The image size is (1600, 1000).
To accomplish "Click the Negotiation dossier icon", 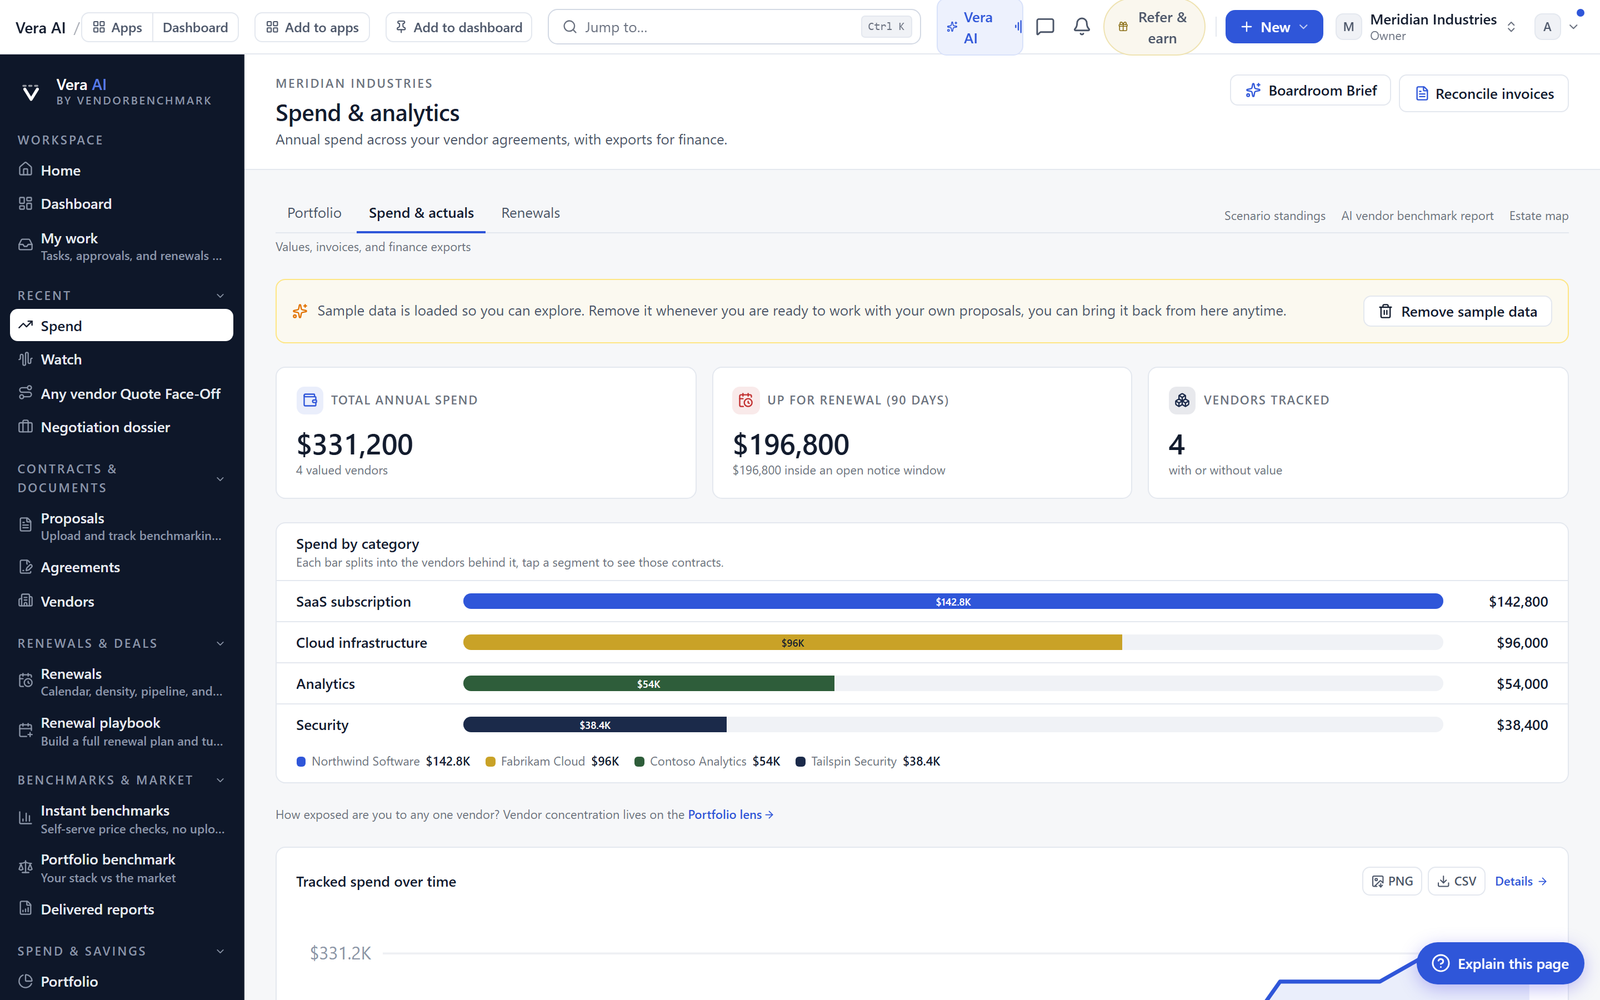I will pos(26,427).
